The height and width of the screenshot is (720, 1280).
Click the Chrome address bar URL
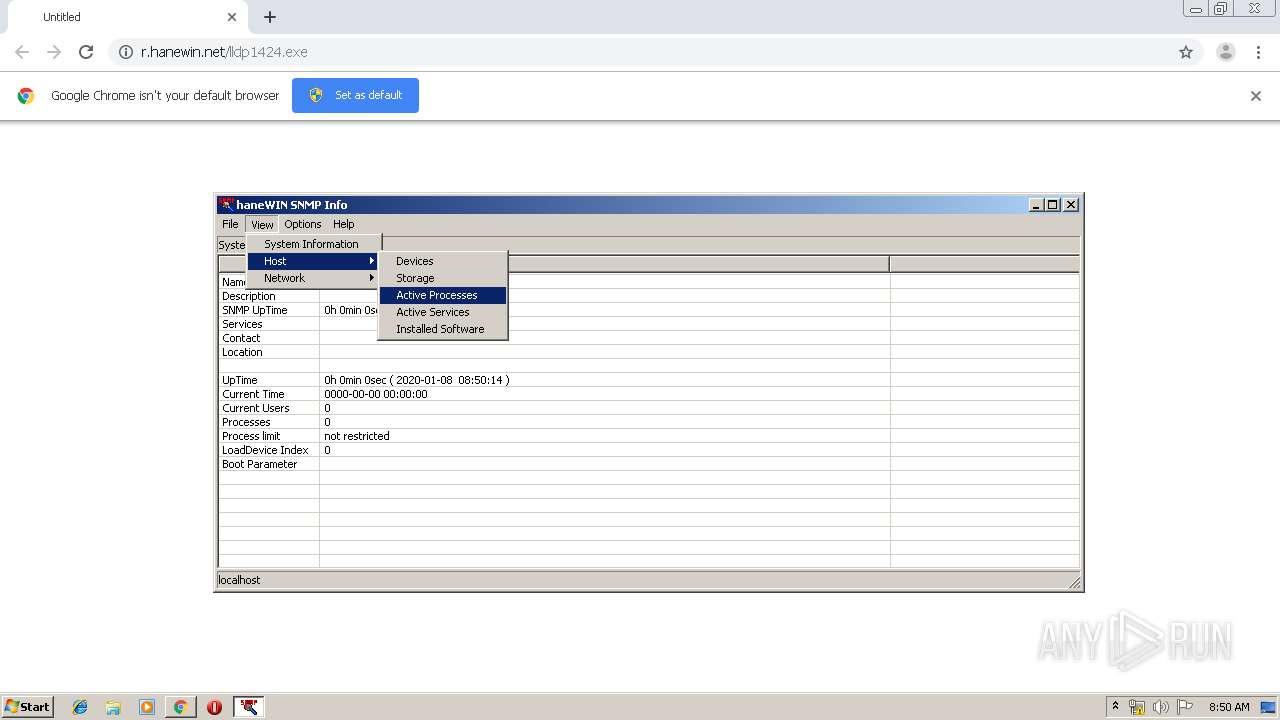(x=224, y=52)
